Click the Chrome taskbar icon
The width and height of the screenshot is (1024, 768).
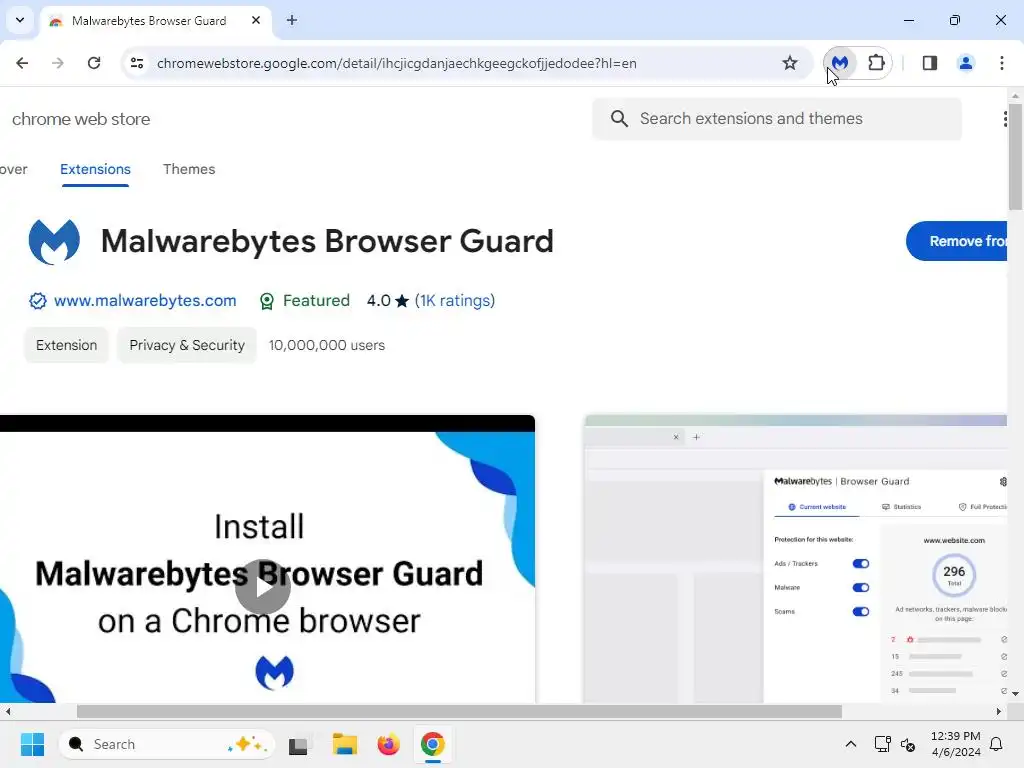click(x=432, y=744)
